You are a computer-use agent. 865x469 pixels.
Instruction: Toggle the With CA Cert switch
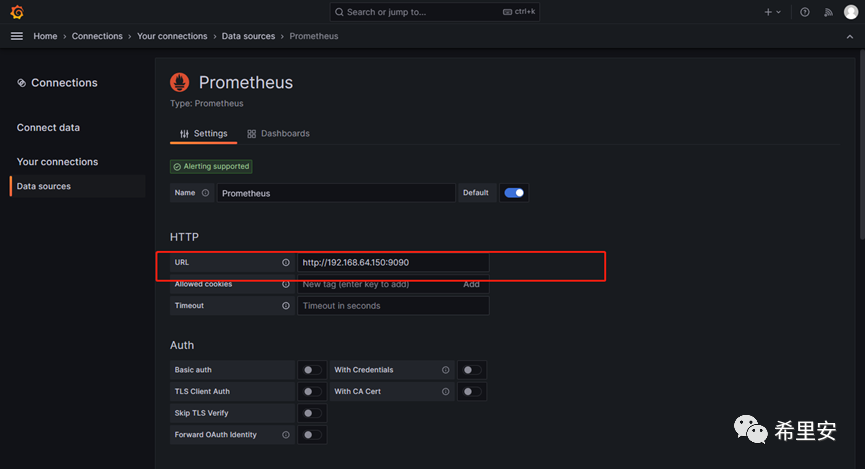tap(472, 392)
